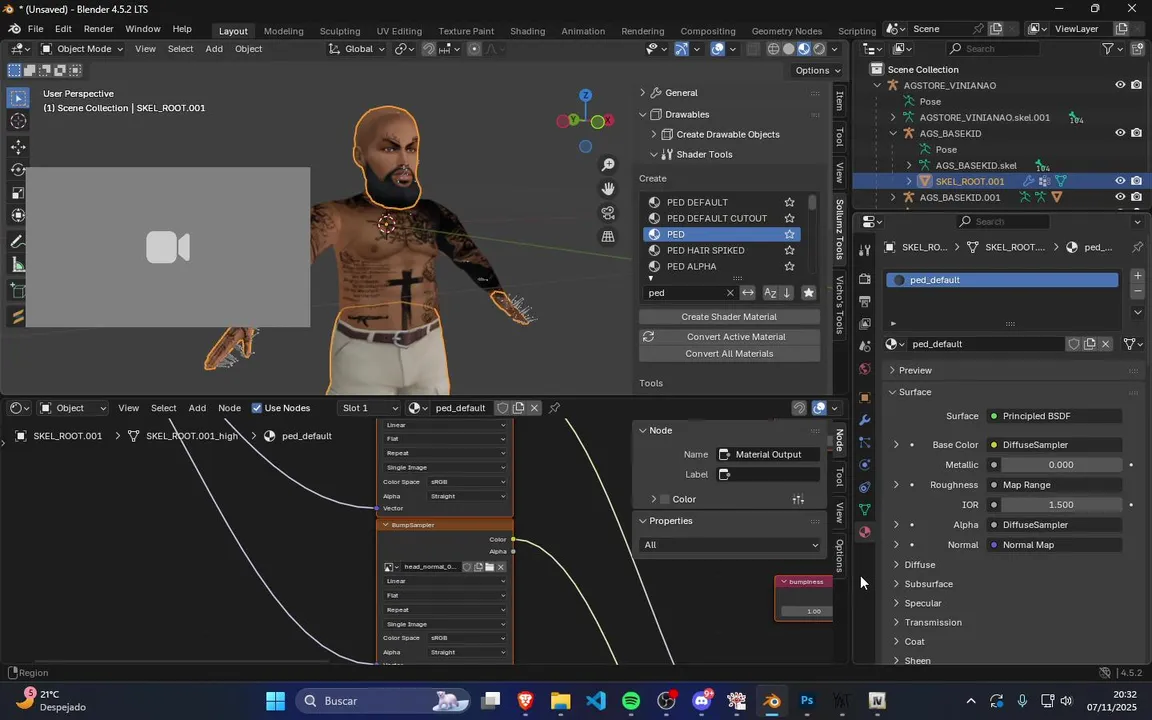Open the Render menu
Viewport: 1152px width, 720px height.
pos(98,29)
